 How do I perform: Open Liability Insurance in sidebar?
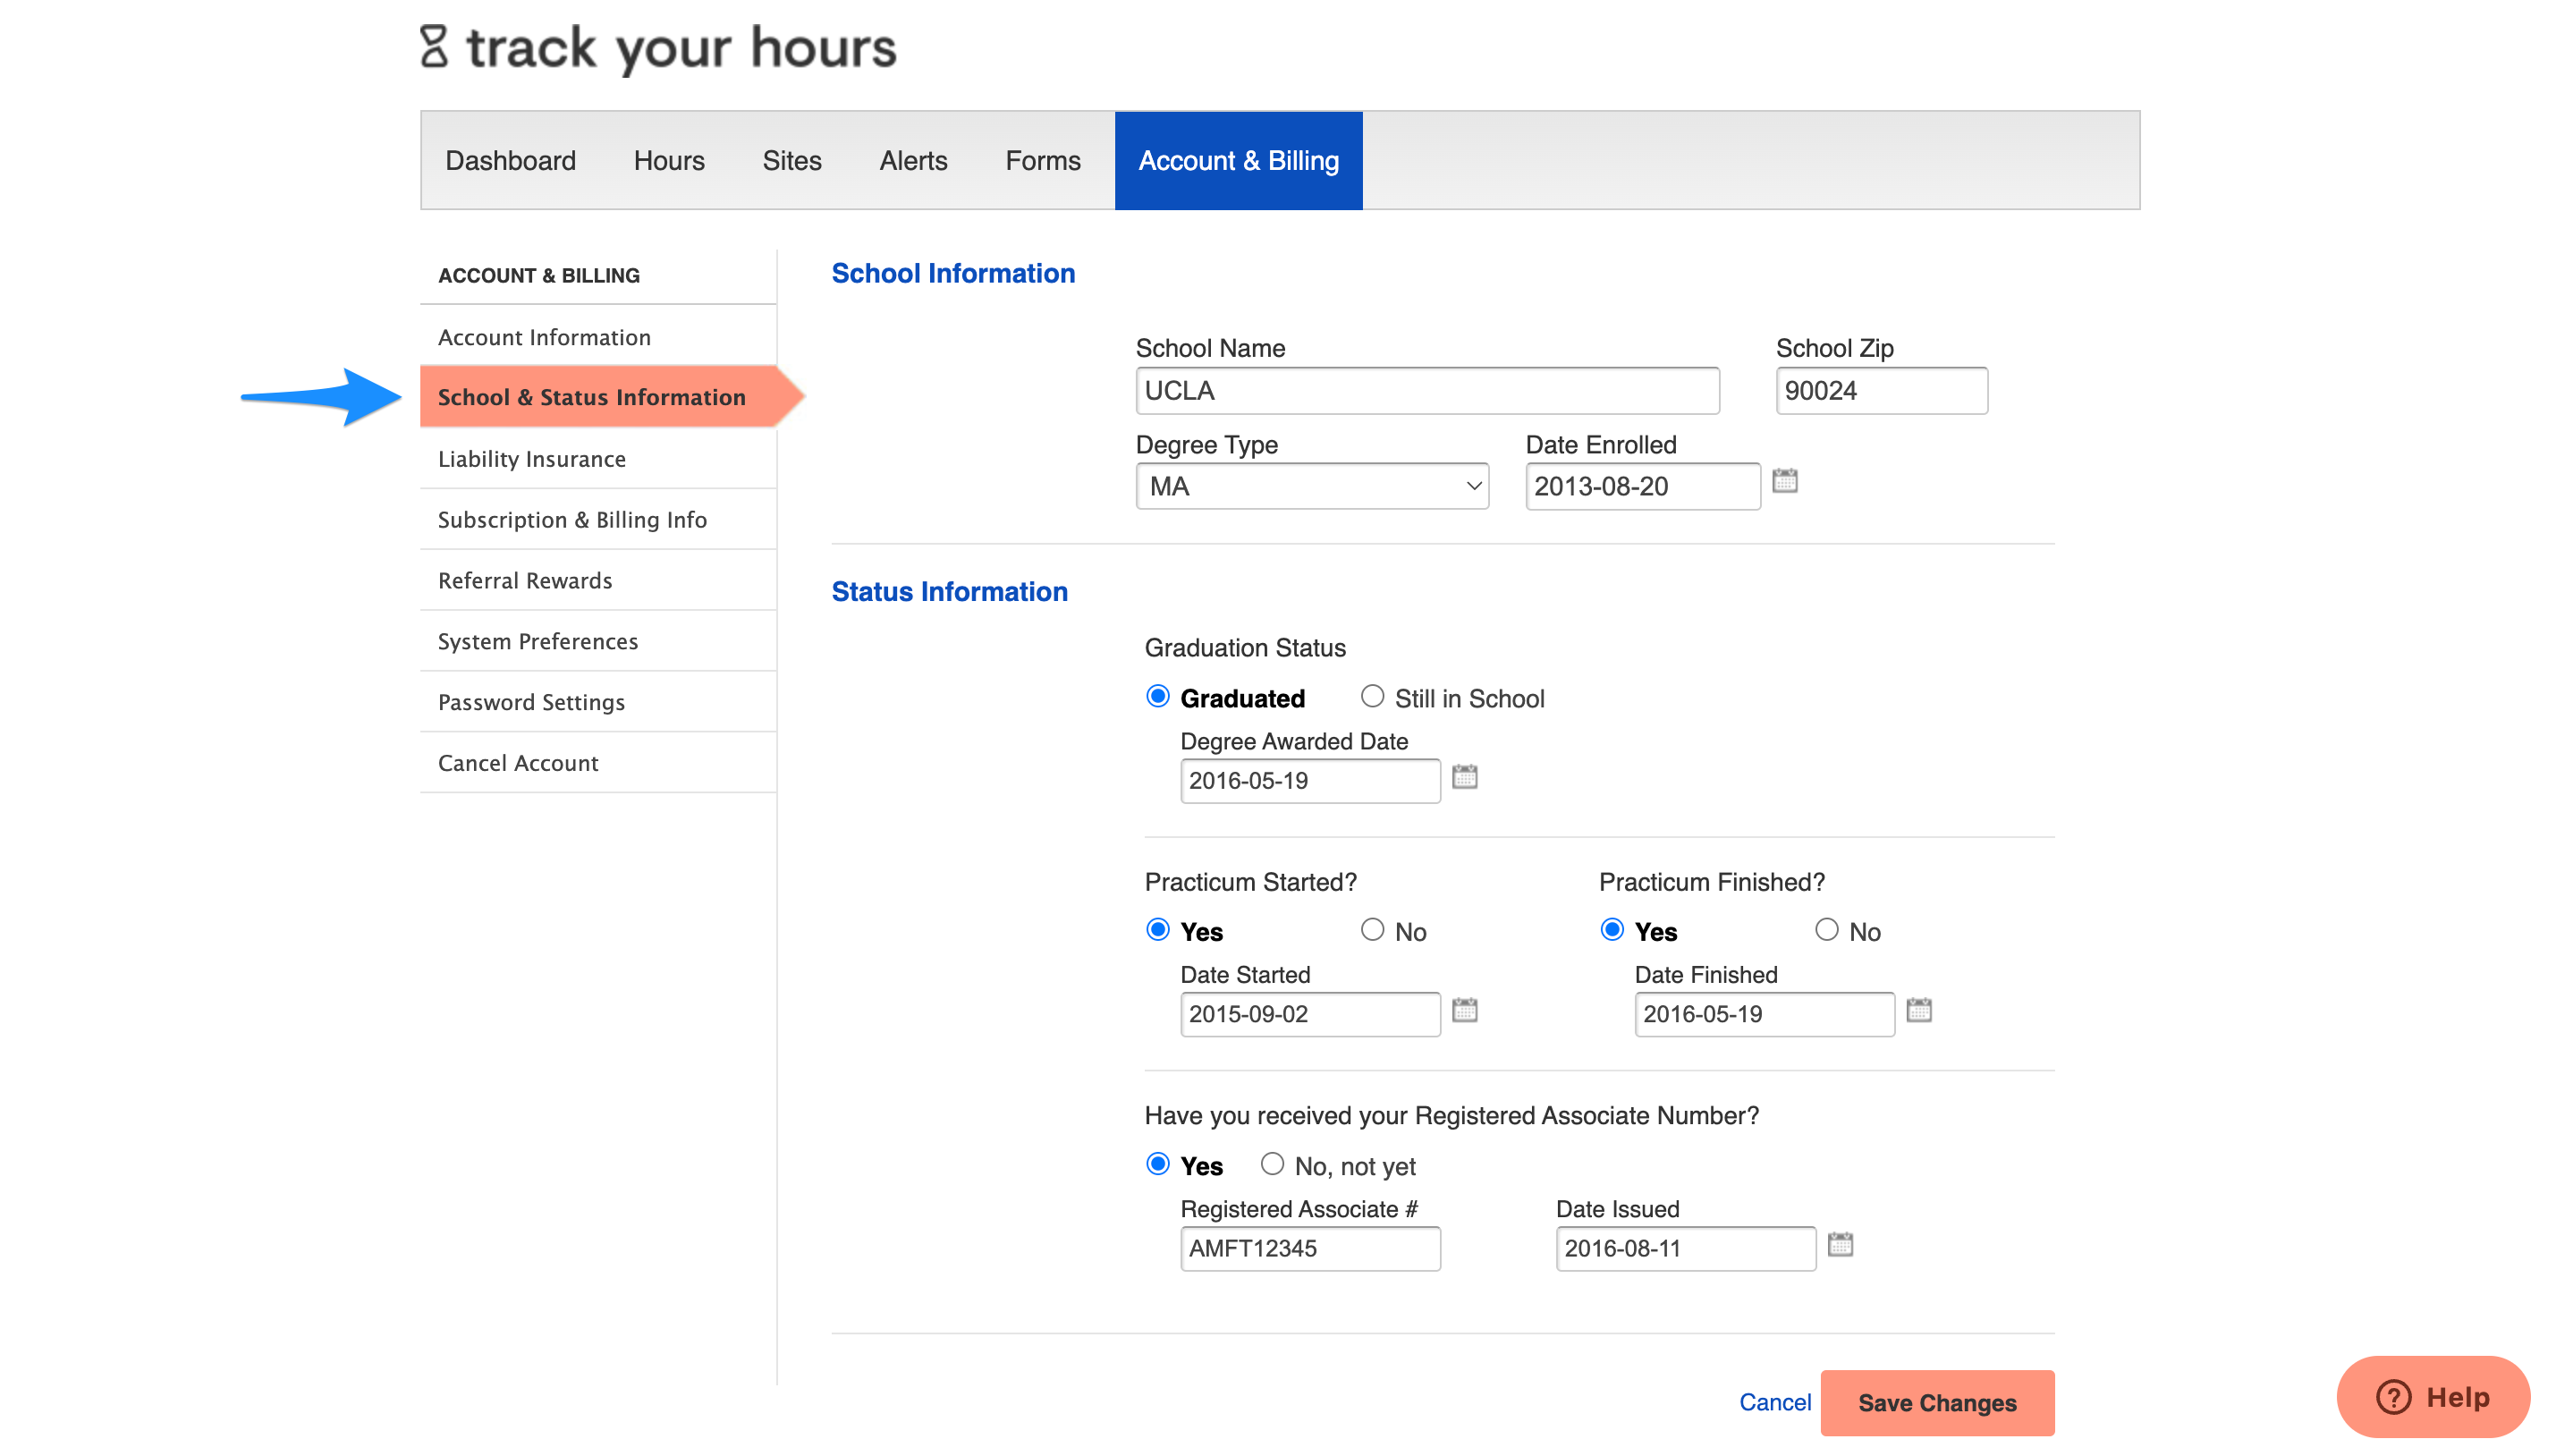[x=598, y=459]
